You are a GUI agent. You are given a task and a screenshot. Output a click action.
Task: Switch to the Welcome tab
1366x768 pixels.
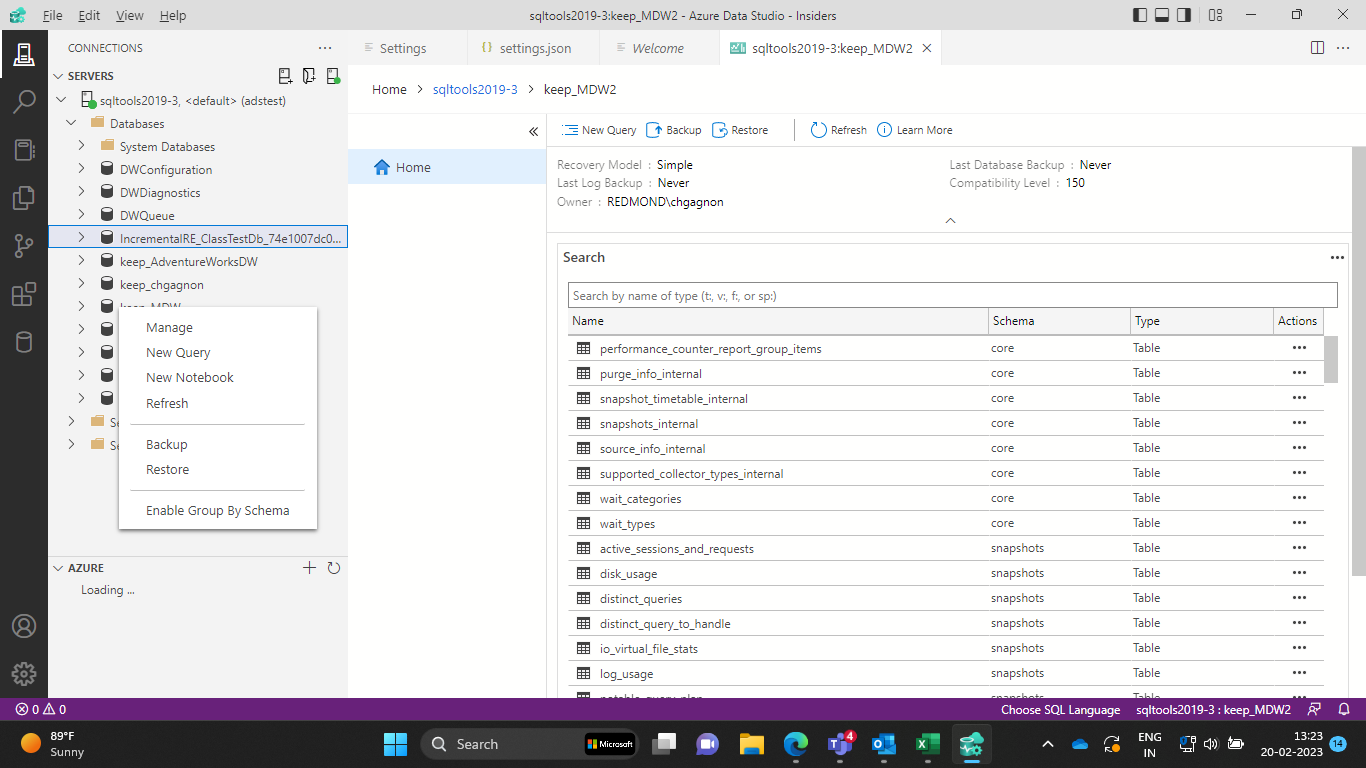(x=658, y=47)
